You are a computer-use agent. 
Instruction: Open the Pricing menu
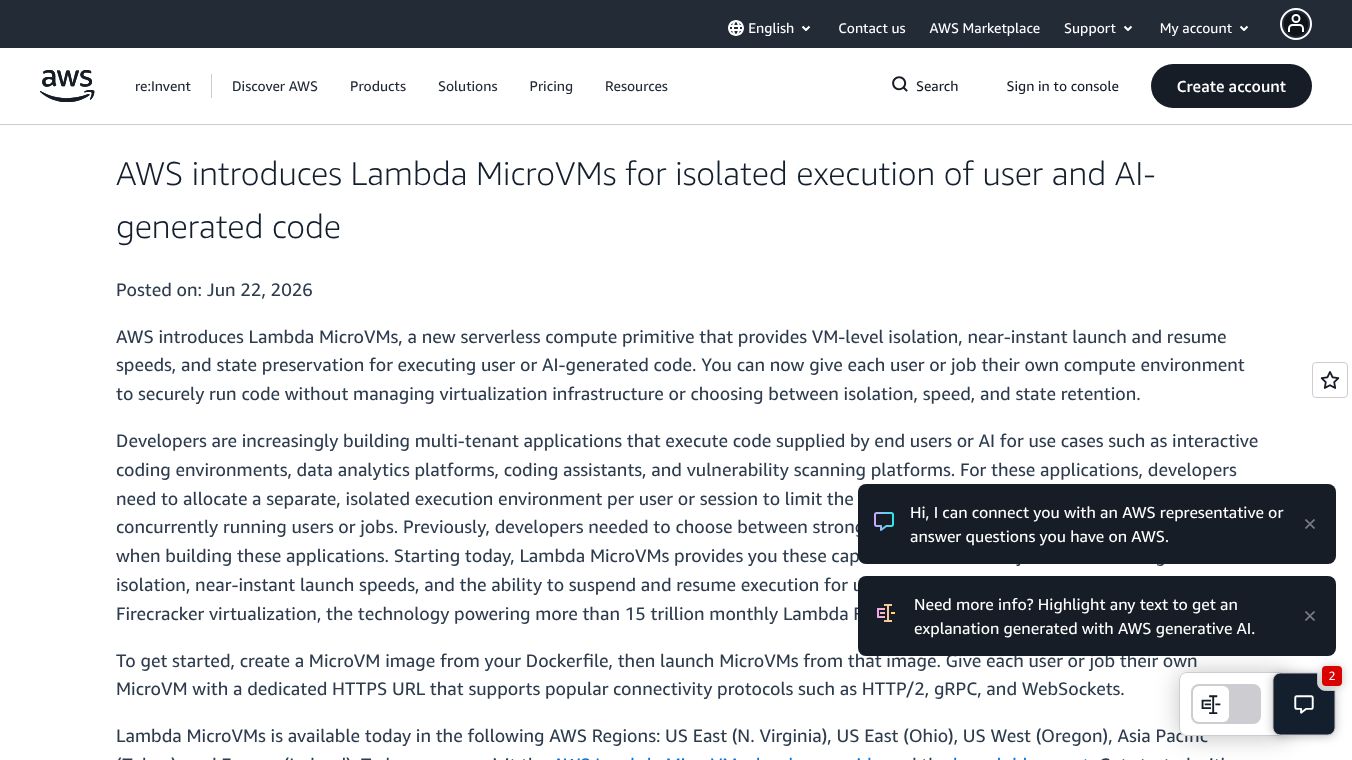[x=551, y=86]
